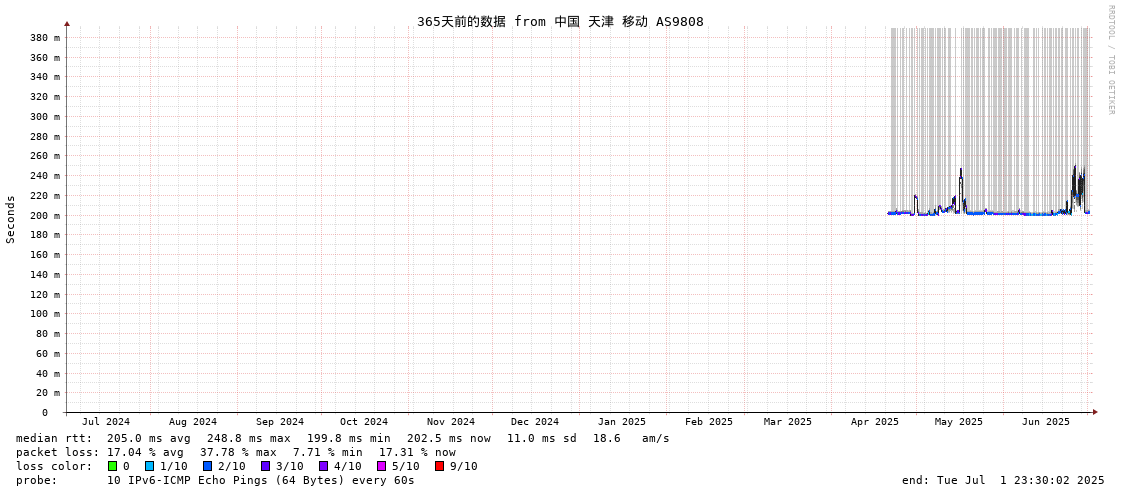The image size is (1121, 494).
Task: Click the 'Nov 2024' x-axis label
Action: point(450,422)
